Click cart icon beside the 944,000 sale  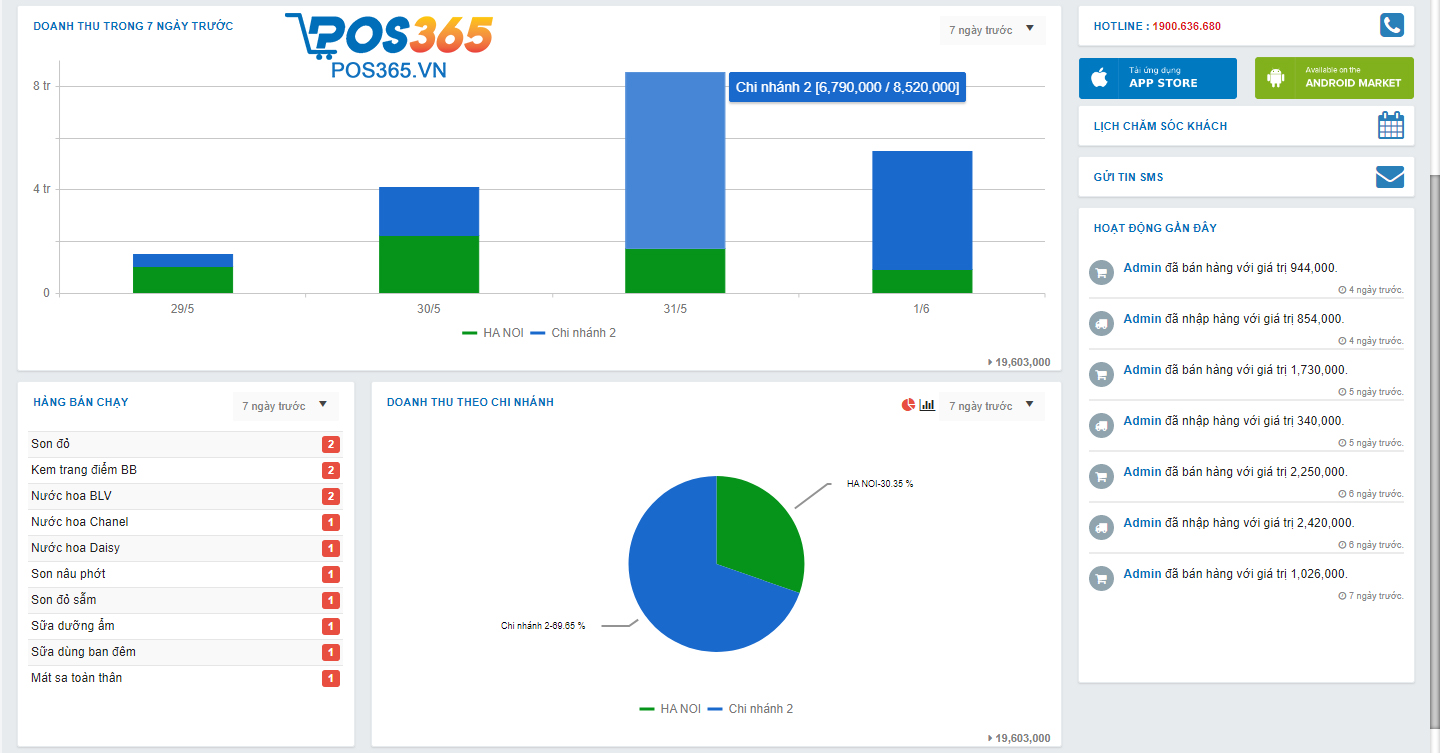[1101, 272]
